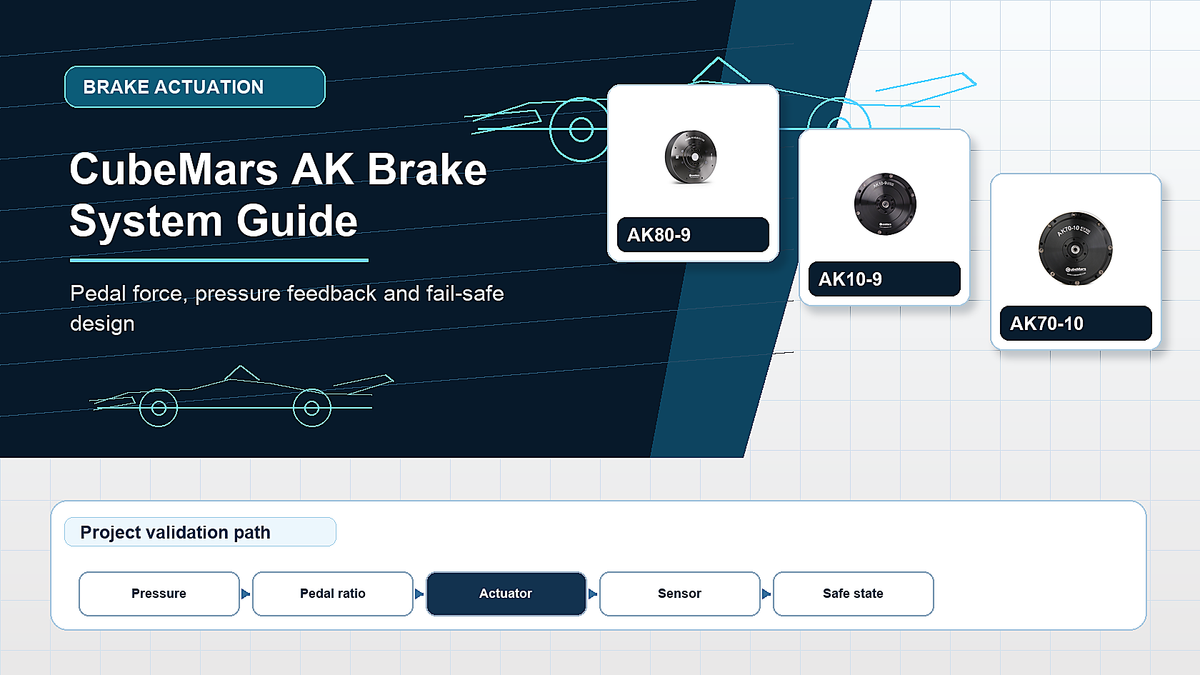The width and height of the screenshot is (1200, 675).
Task: Click the CubeMars AK Brake System Guide title
Action: tap(278, 195)
